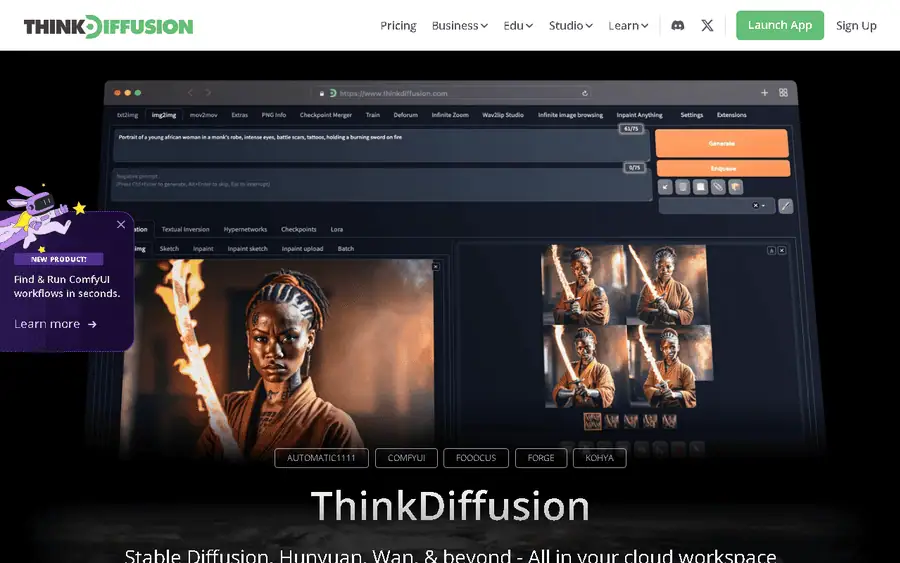Image resolution: width=900 pixels, height=563 pixels.
Task: Select the Inpaint sketch tab
Action: click(x=247, y=249)
